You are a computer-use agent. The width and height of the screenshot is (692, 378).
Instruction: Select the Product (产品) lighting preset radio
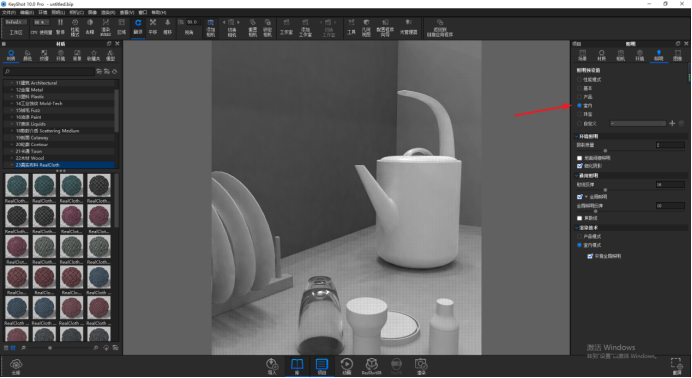(x=579, y=97)
